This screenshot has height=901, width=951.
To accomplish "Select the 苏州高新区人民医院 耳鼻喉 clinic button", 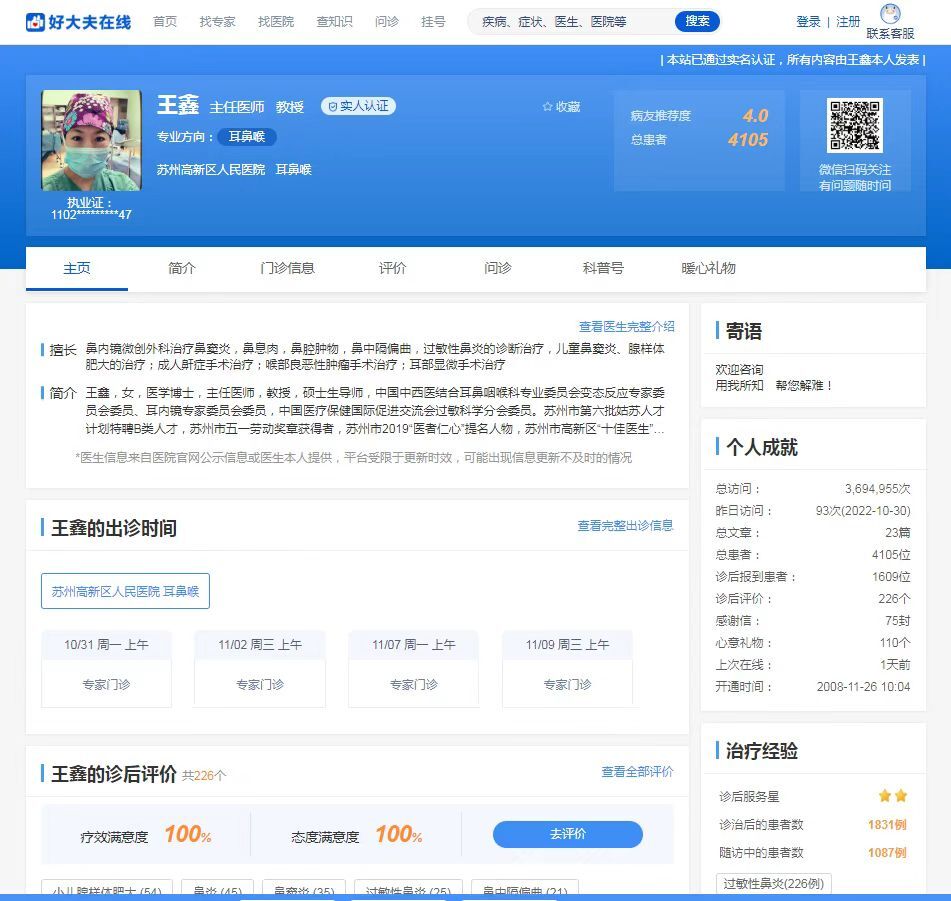I will (125, 591).
